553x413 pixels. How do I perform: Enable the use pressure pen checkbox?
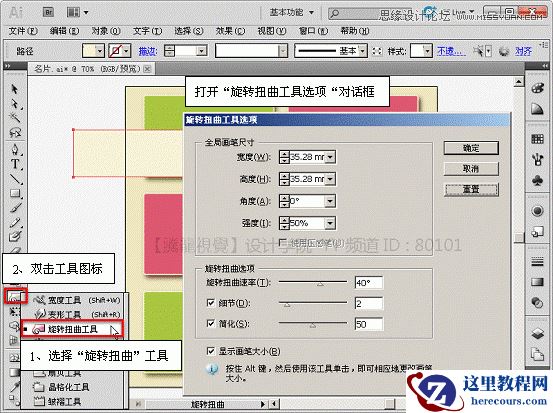282,243
